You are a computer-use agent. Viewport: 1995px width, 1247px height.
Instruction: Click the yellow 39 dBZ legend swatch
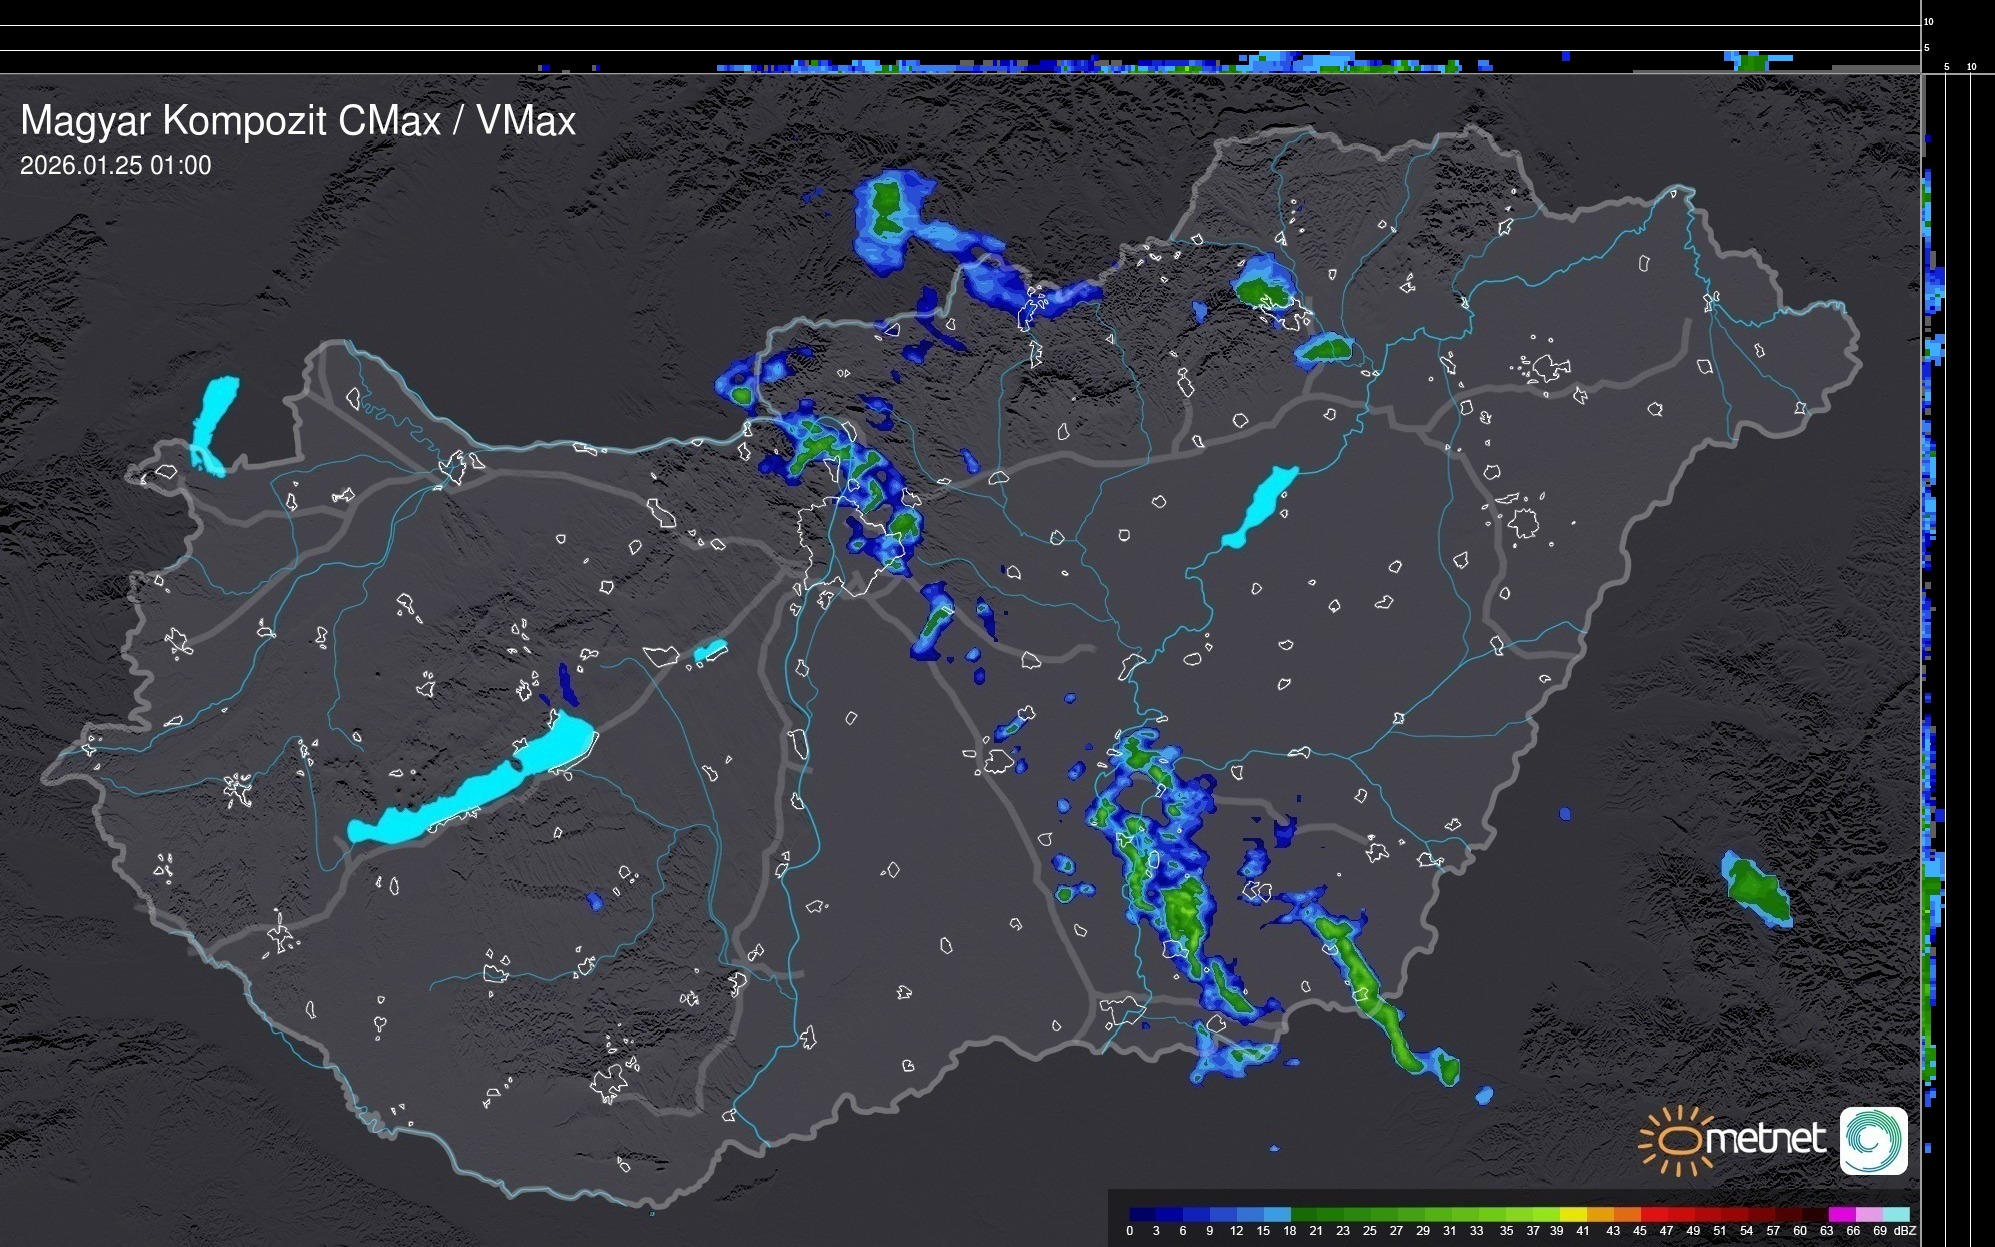(x=1573, y=1214)
